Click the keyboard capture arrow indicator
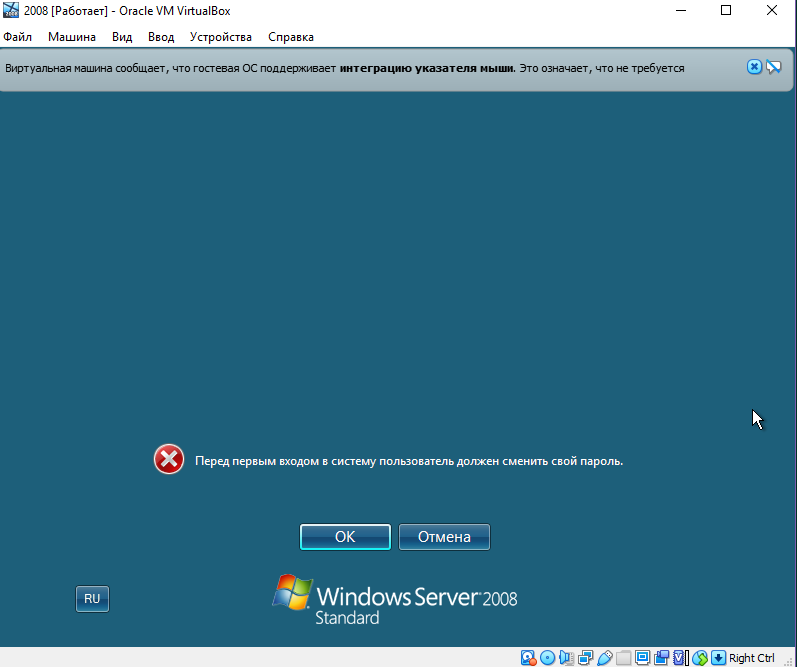 tap(718, 658)
